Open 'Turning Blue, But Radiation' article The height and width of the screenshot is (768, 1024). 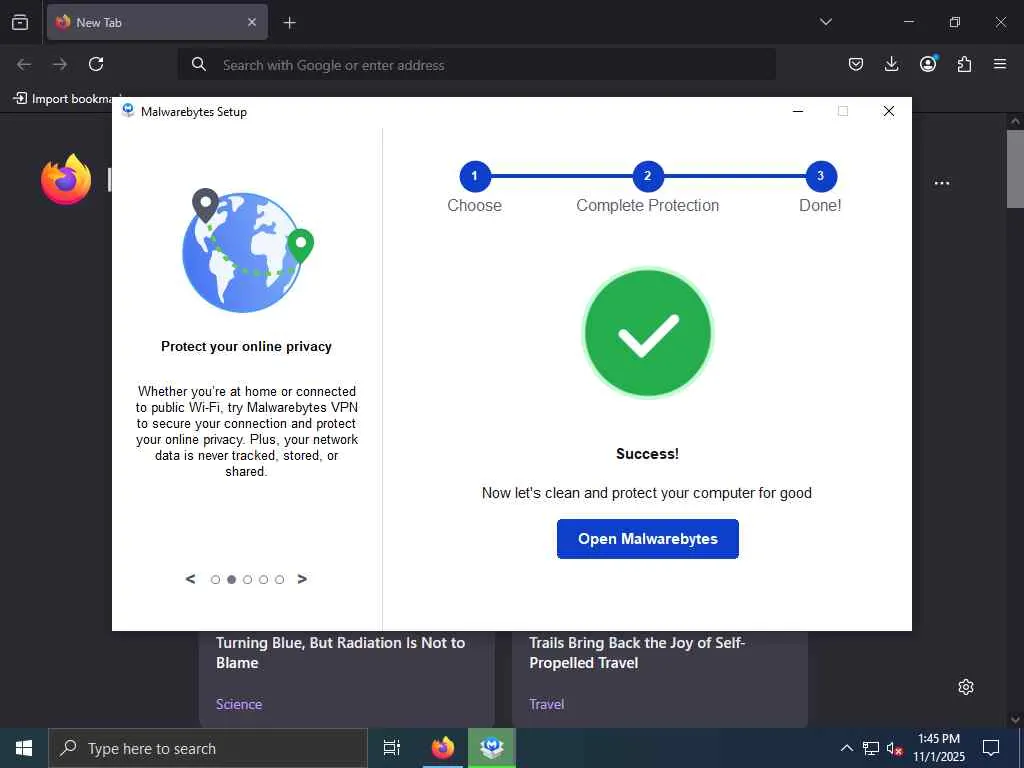point(340,652)
